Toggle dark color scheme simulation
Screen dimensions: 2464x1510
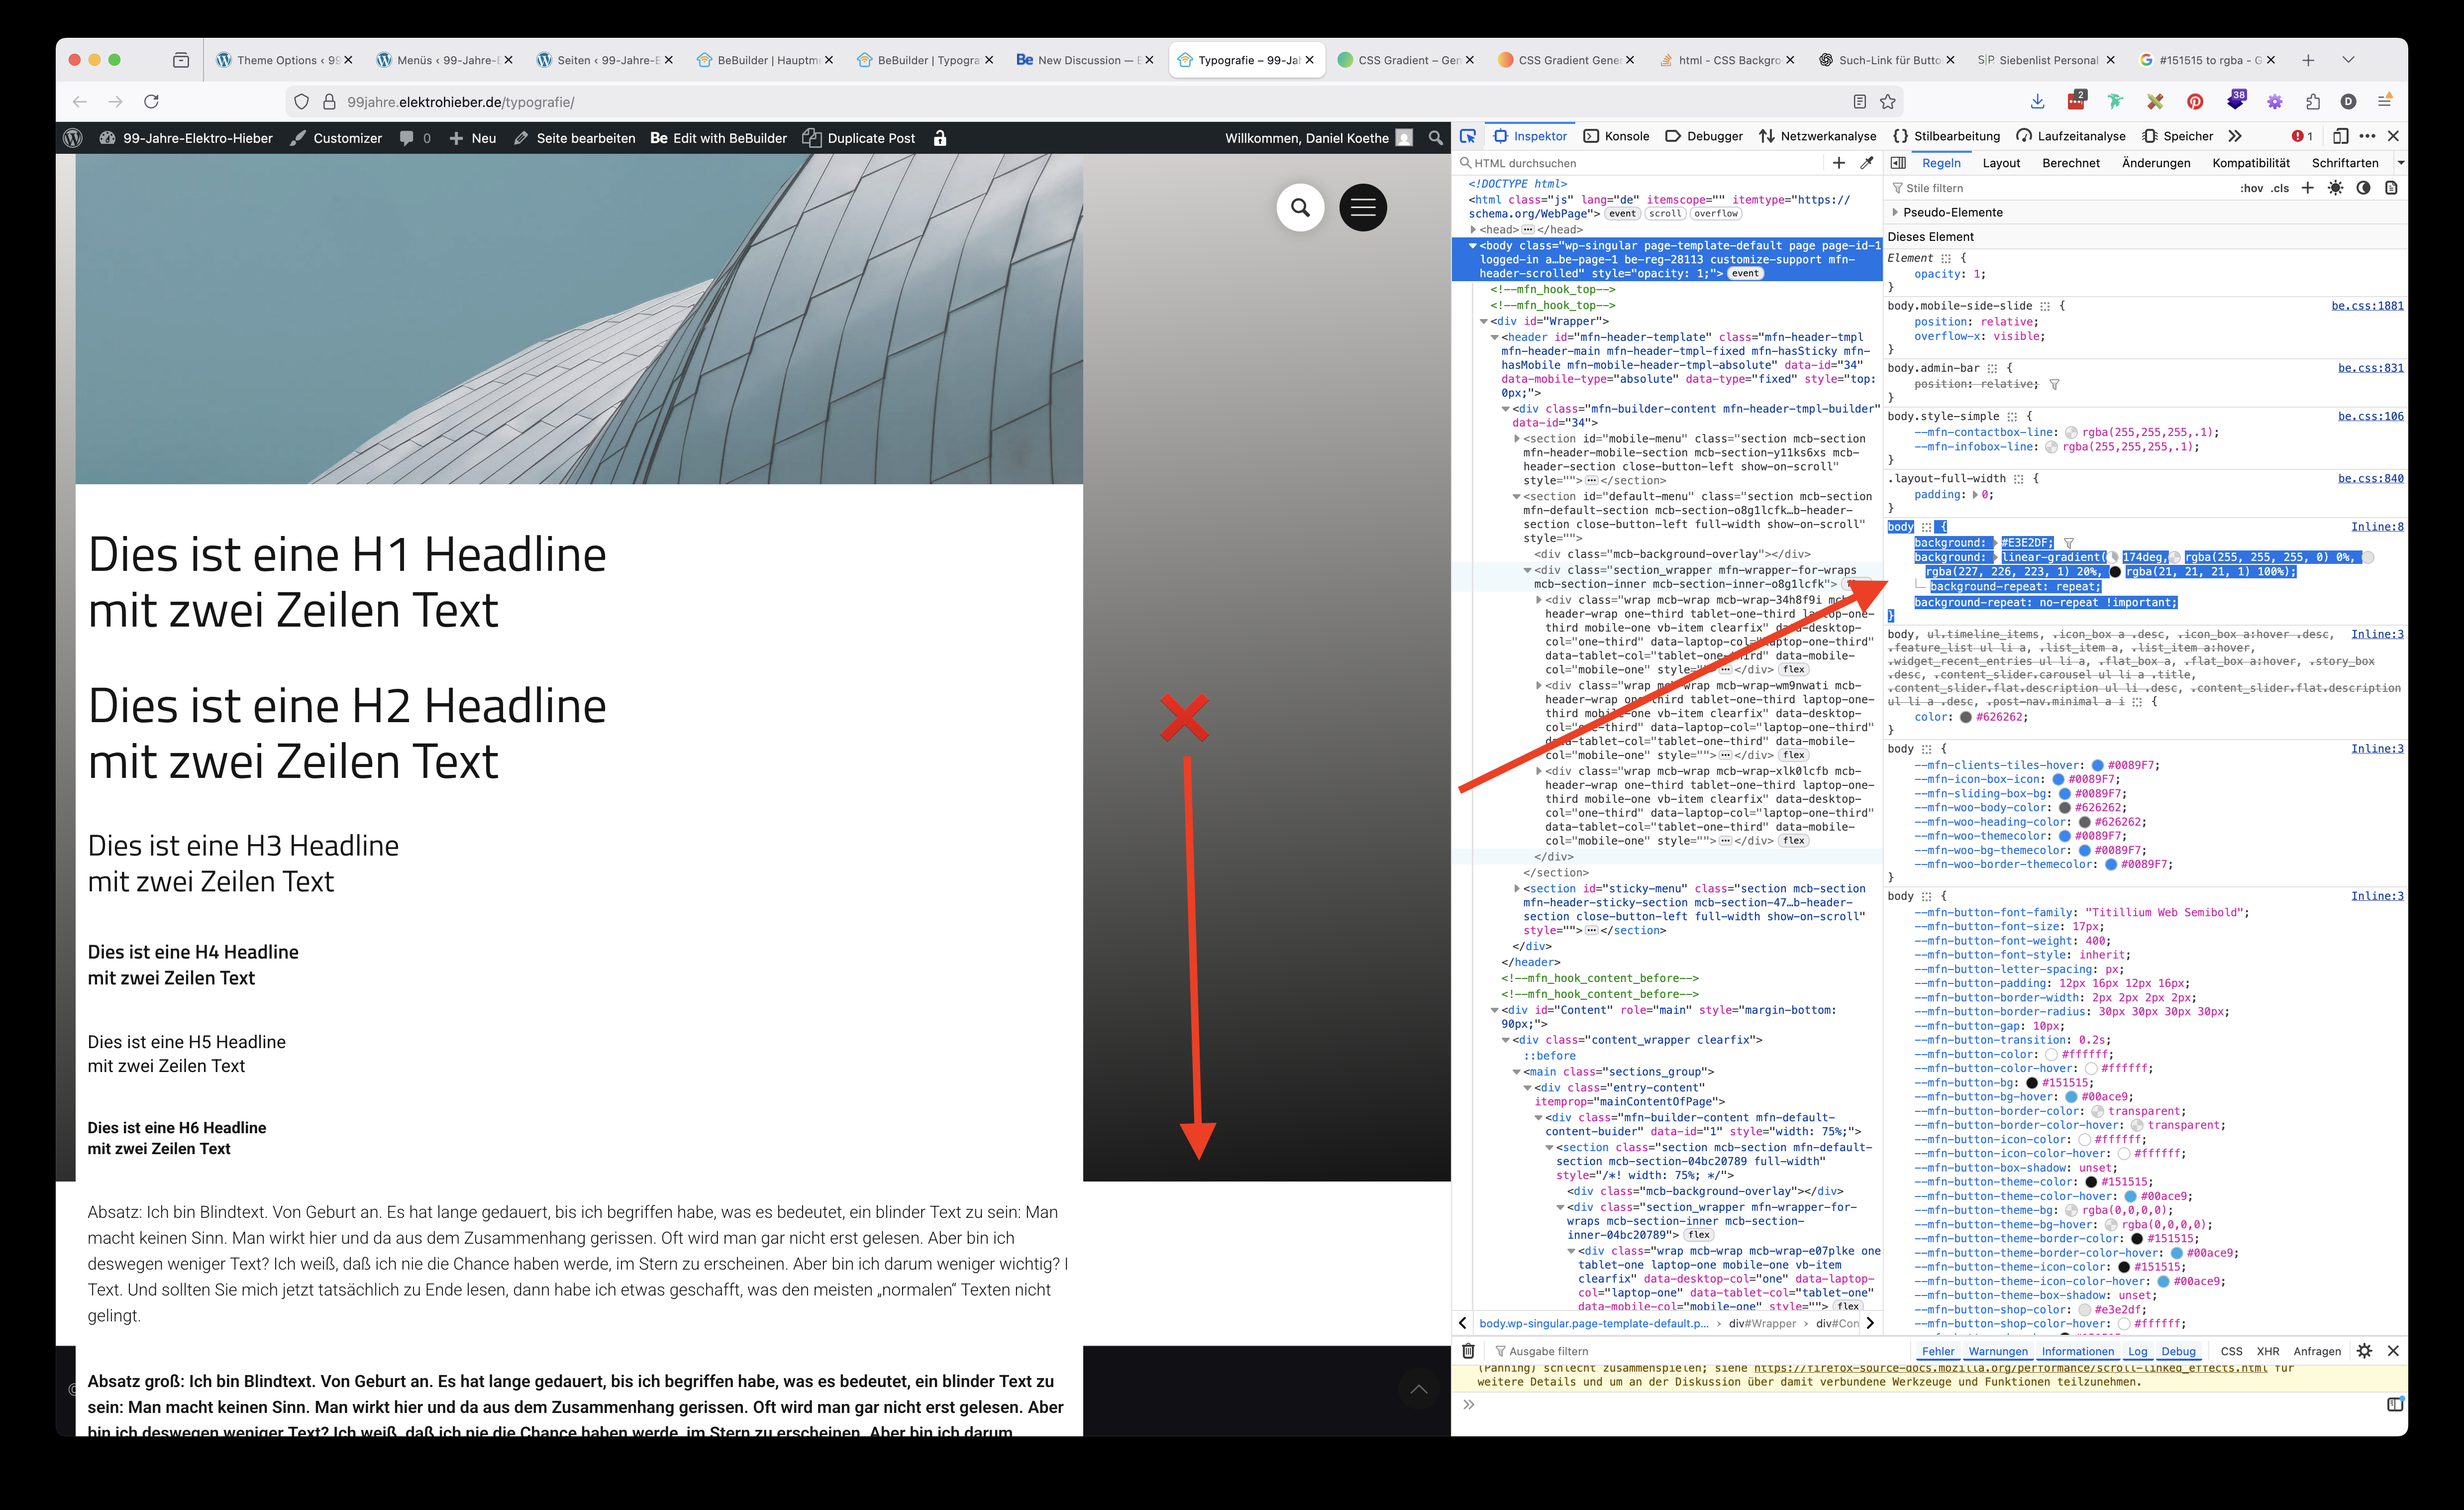[x=2363, y=188]
